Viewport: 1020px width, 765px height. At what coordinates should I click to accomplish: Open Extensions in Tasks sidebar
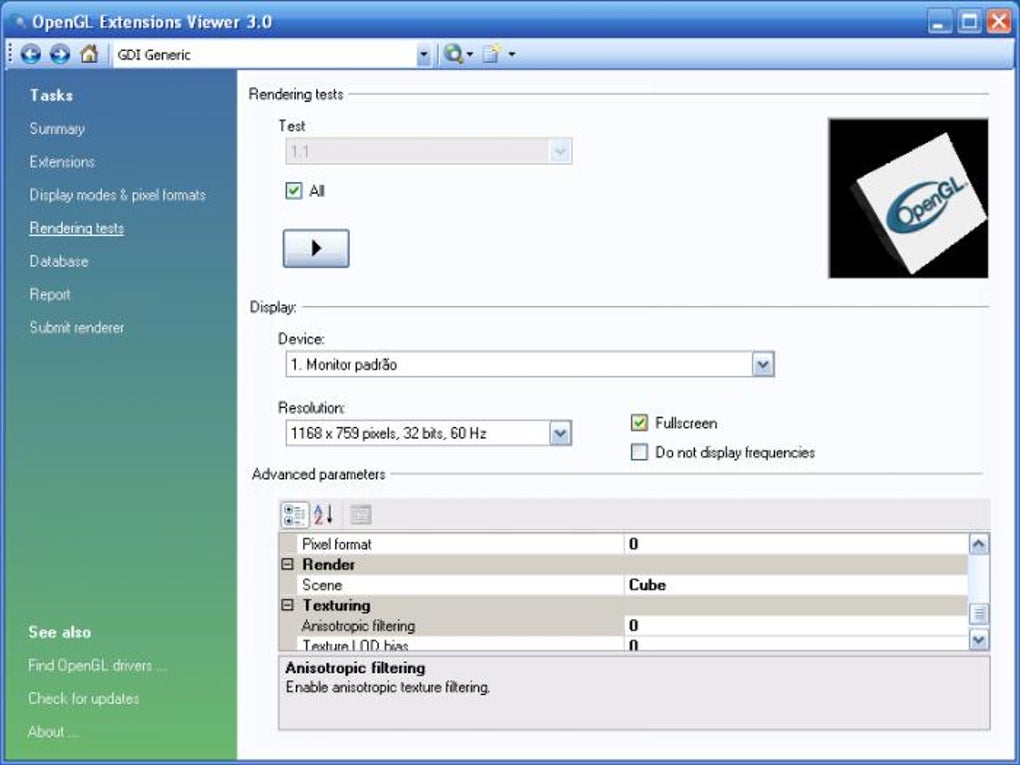[x=62, y=162]
